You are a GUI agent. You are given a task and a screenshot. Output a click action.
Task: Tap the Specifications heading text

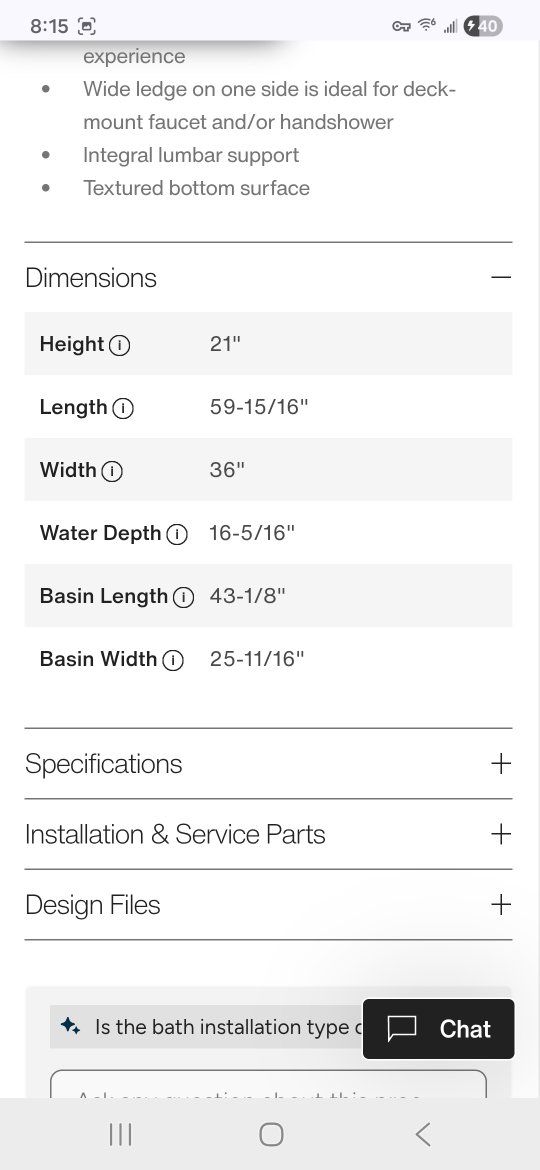click(x=104, y=764)
